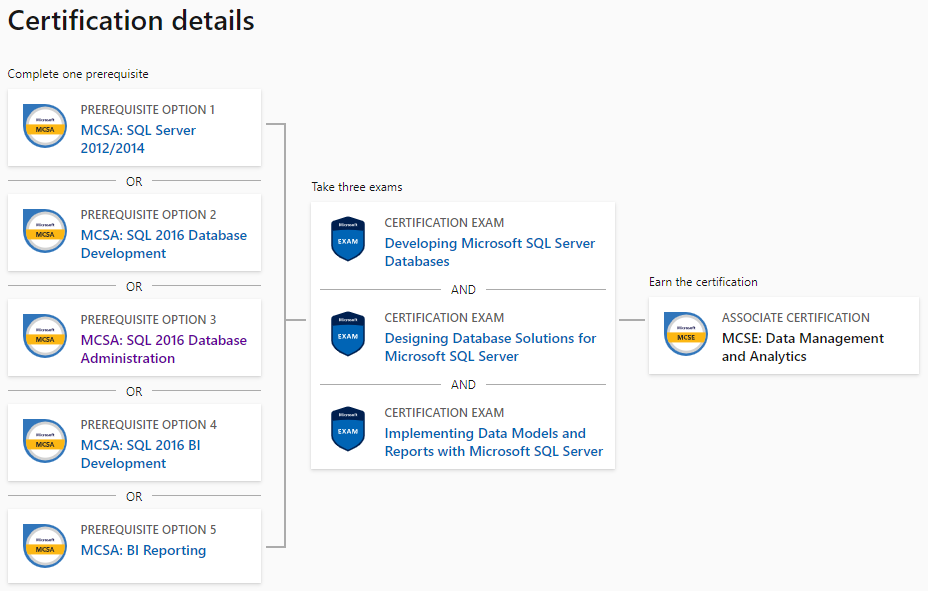
Task: Click the MCSA badge for Prerequisite Option 1
Action: point(45,126)
